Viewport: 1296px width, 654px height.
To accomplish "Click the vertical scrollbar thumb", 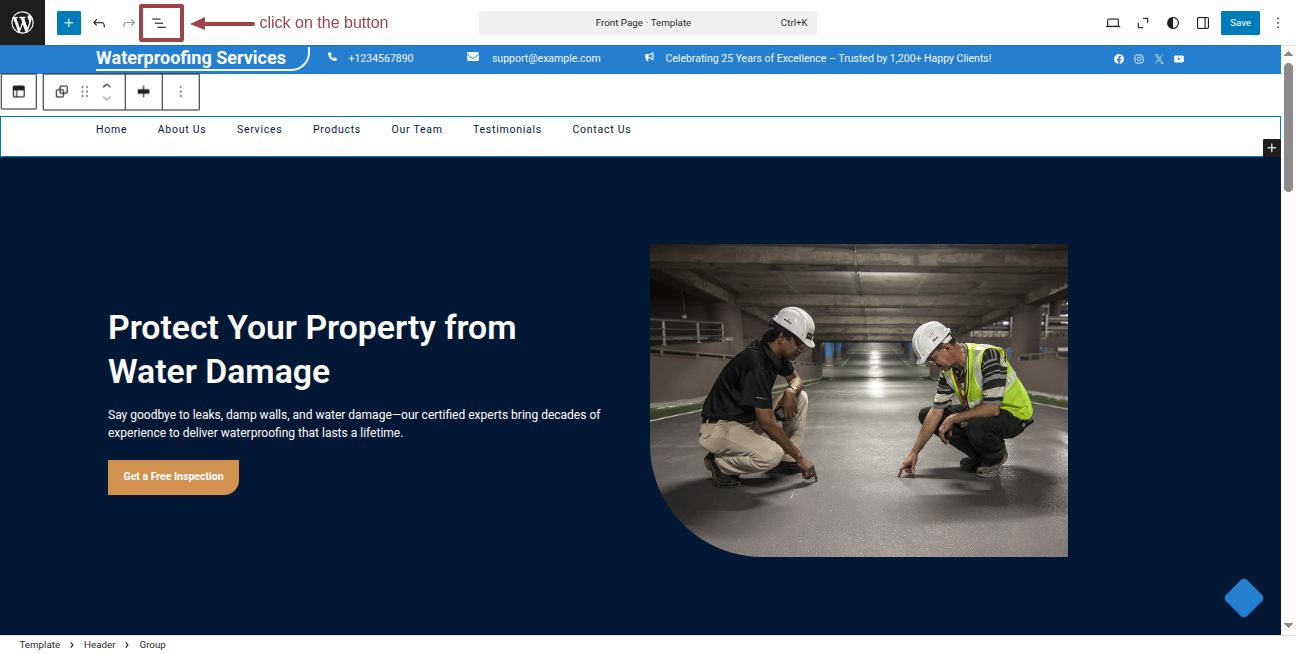I will click(1289, 127).
